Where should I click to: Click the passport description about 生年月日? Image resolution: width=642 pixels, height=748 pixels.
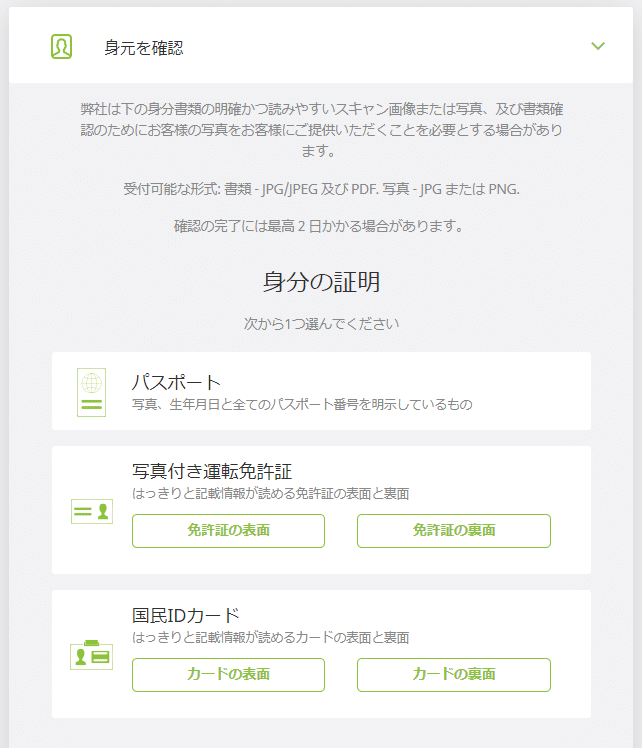tap(302, 405)
